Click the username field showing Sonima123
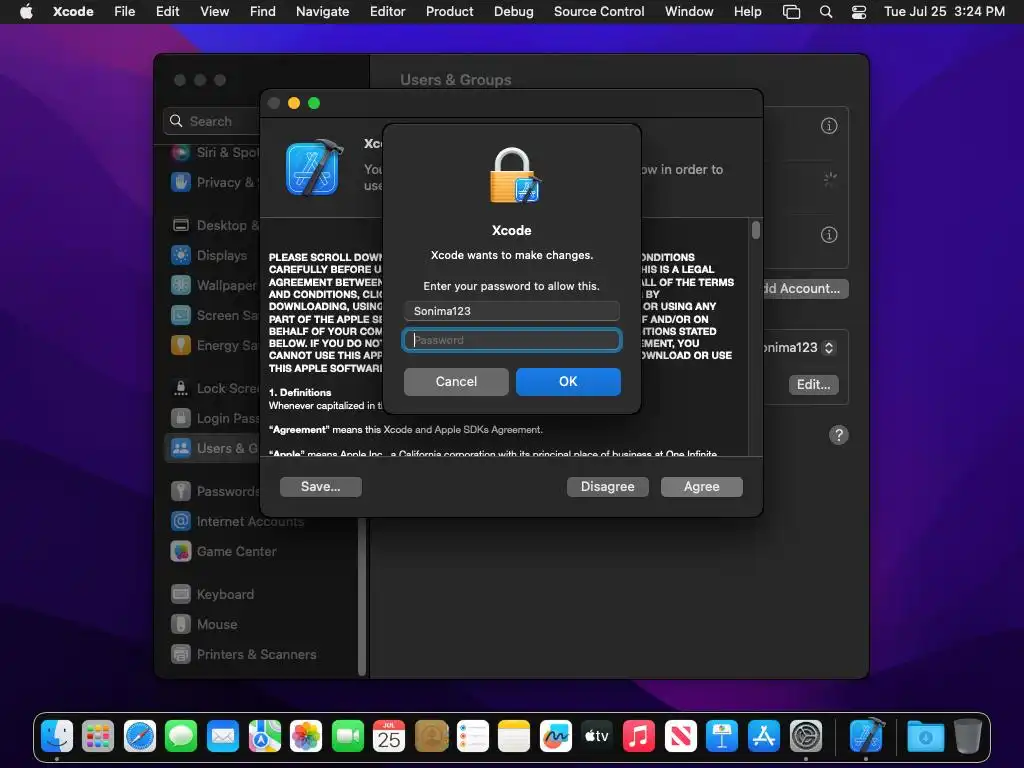Screen dimensions: 1024x768 (x=512, y=311)
